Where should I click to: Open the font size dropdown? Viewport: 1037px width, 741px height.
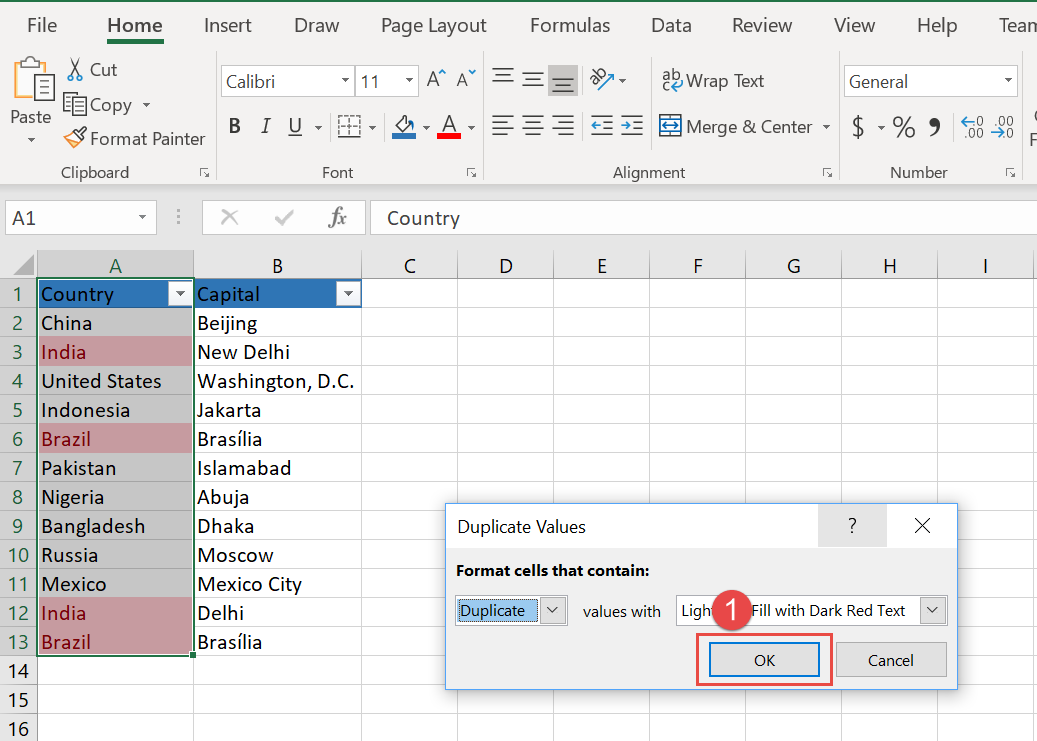coord(407,80)
